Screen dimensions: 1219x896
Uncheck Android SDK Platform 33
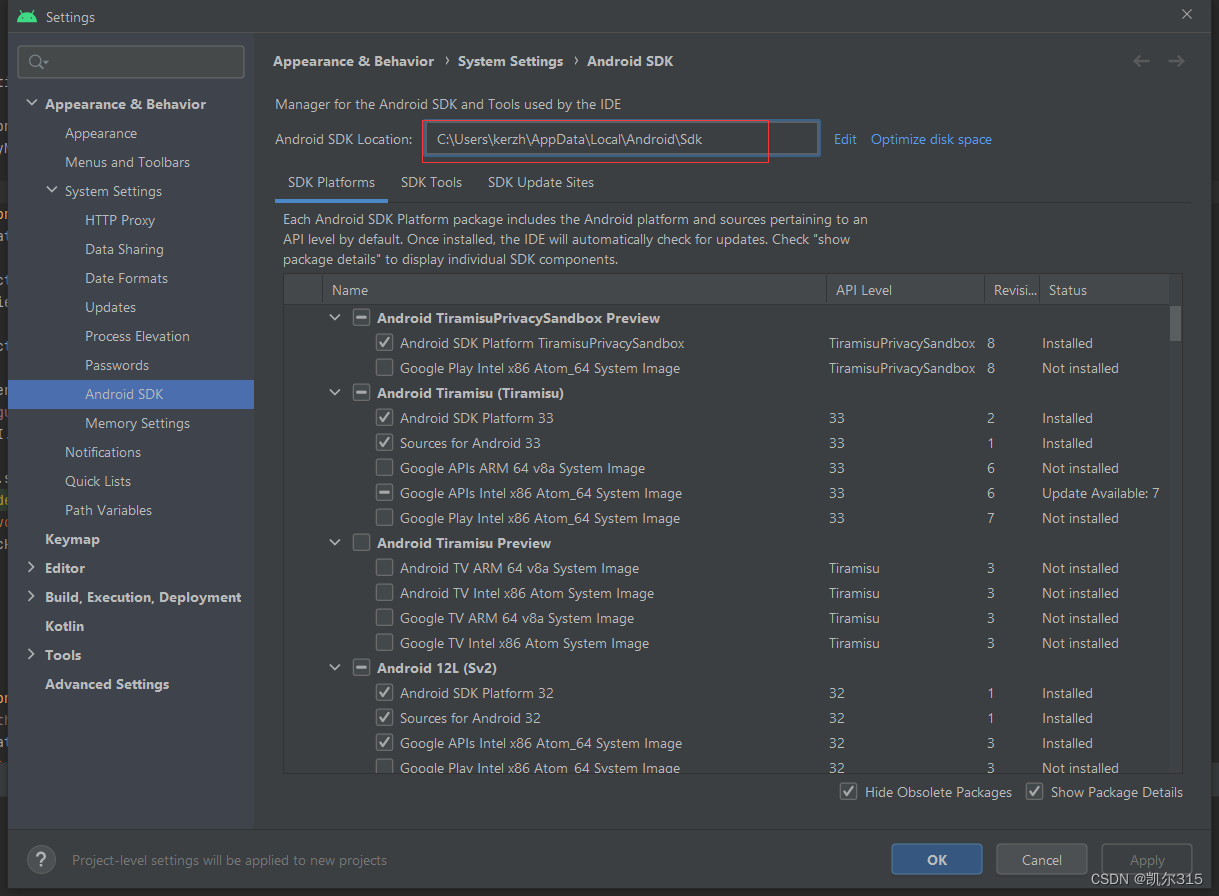[384, 418]
